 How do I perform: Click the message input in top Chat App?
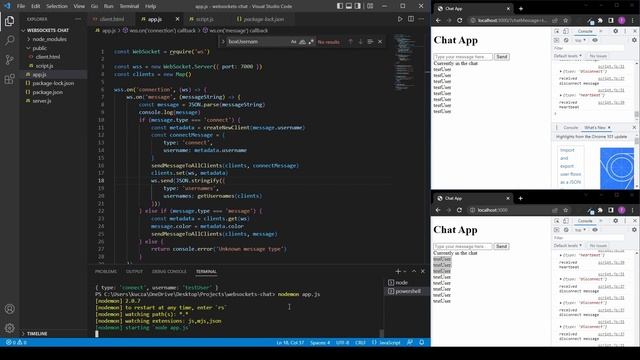[x=463, y=57]
